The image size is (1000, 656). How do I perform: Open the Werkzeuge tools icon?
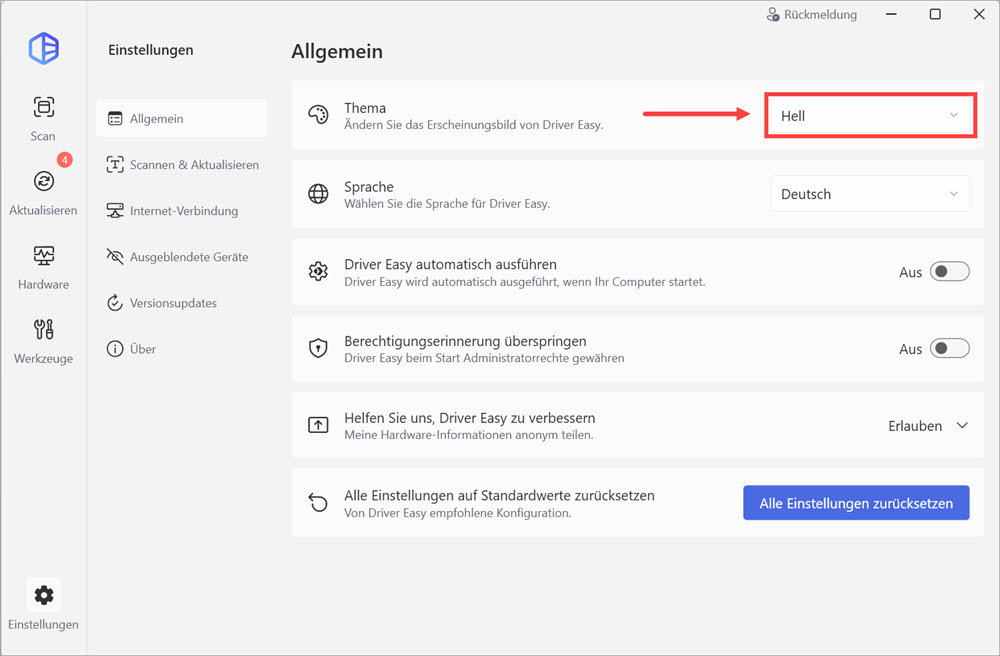43,330
